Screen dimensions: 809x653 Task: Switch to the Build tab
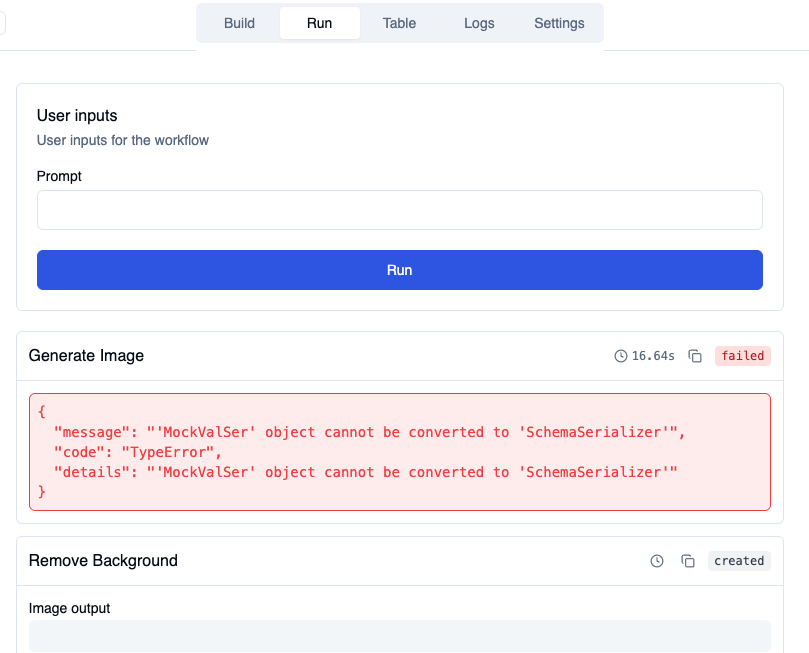click(x=239, y=23)
